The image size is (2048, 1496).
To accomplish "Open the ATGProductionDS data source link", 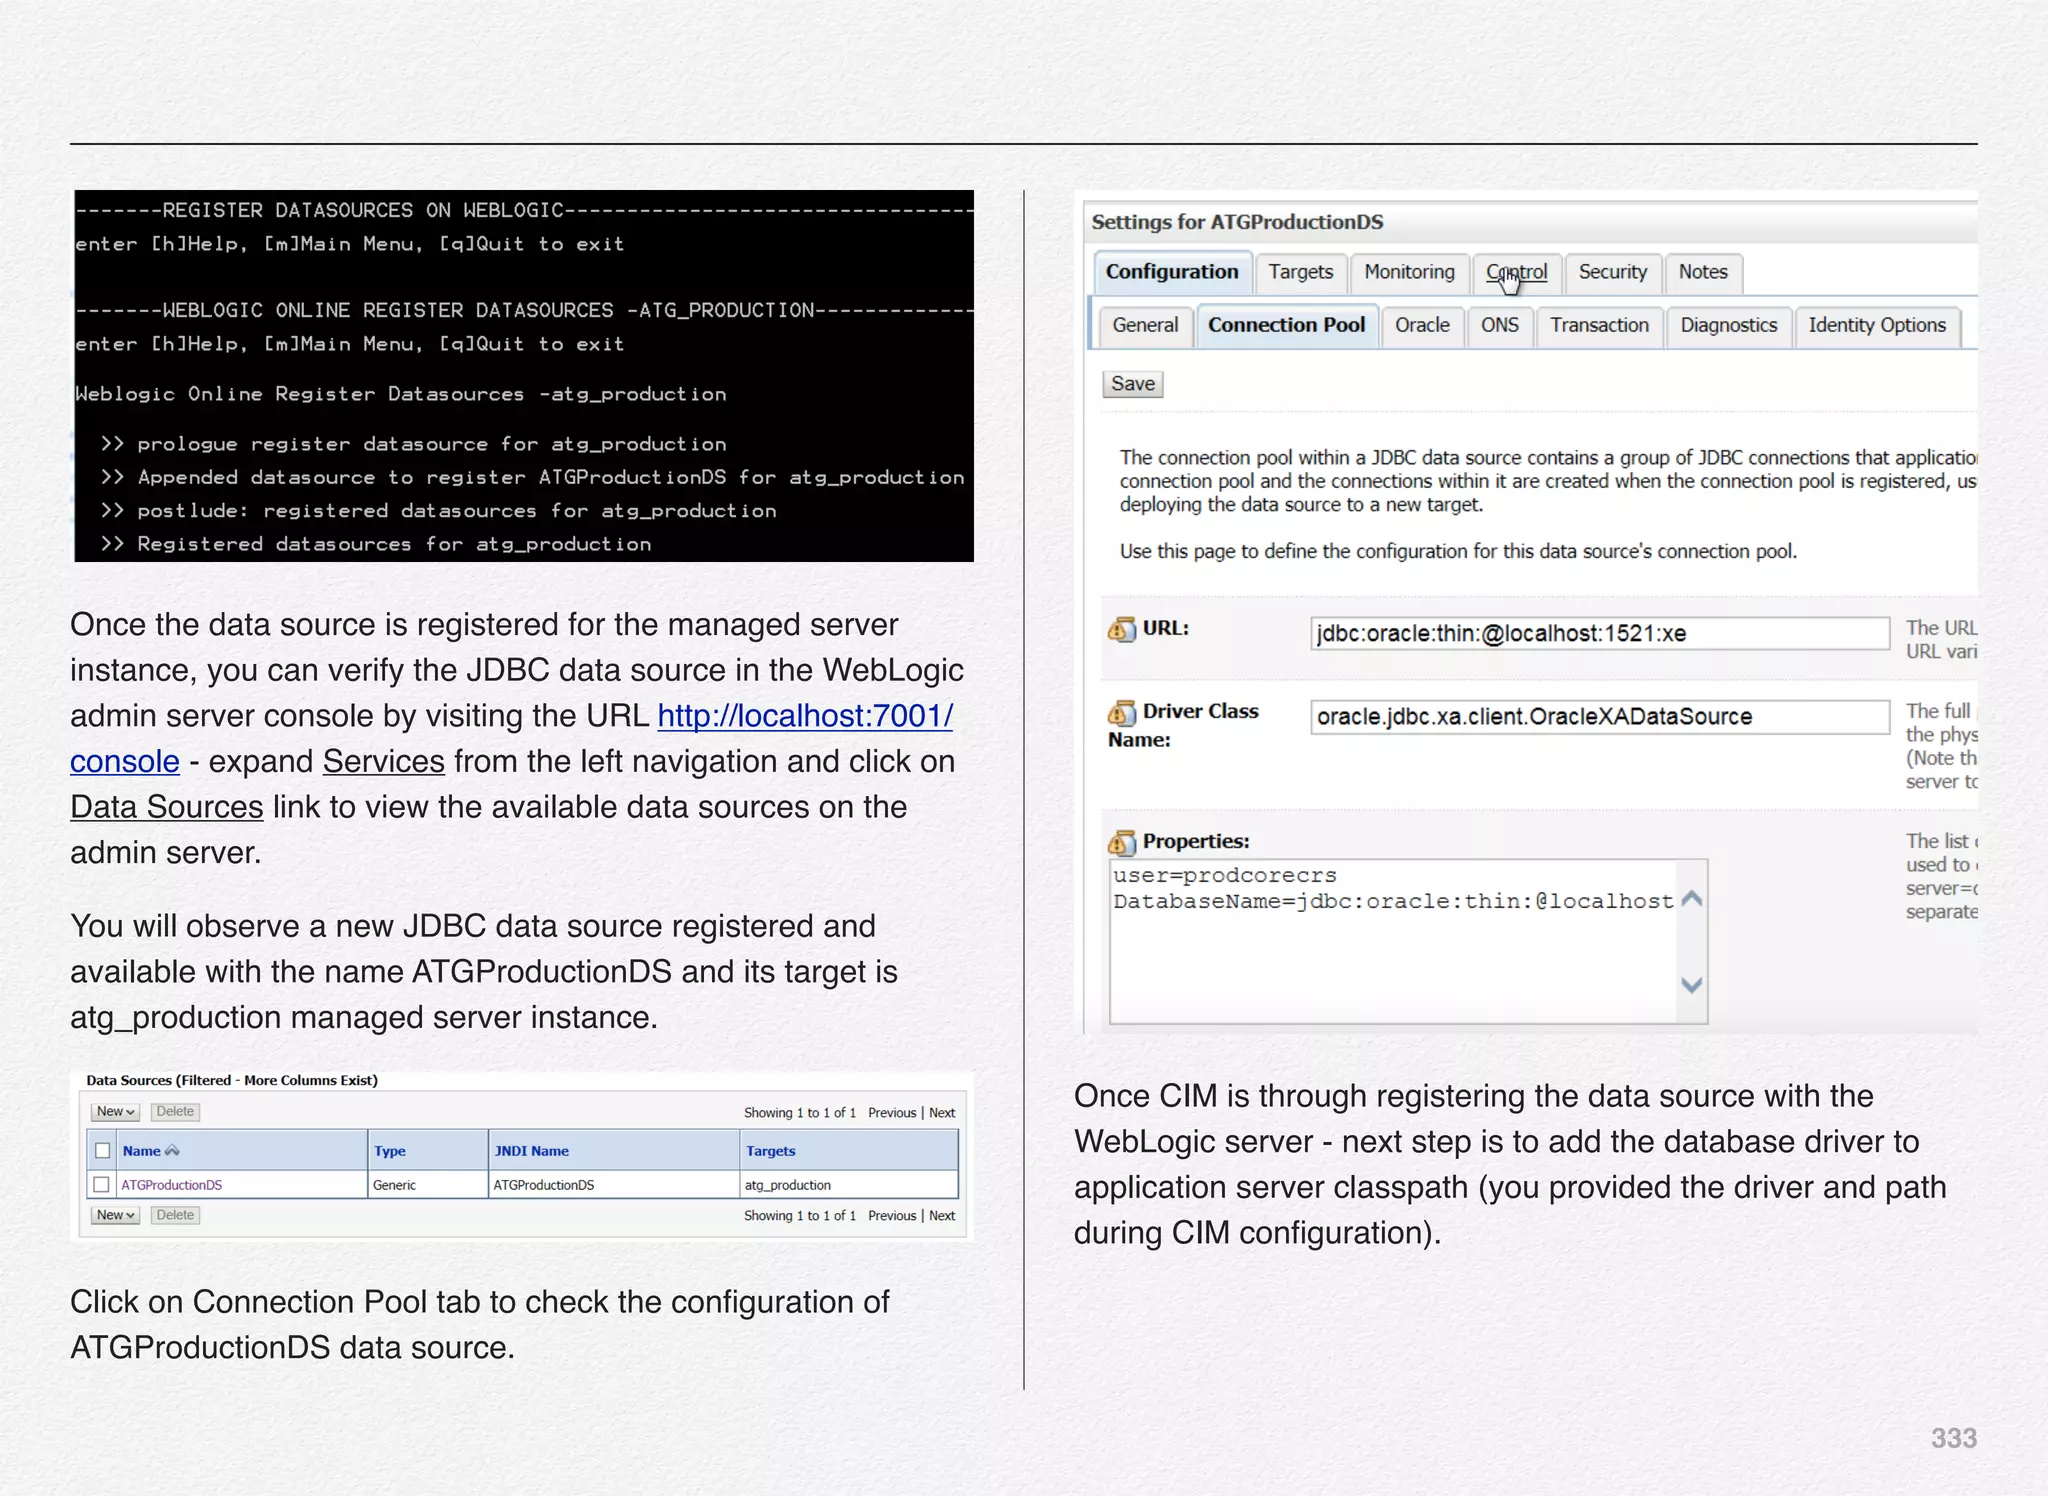I will click(172, 1185).
